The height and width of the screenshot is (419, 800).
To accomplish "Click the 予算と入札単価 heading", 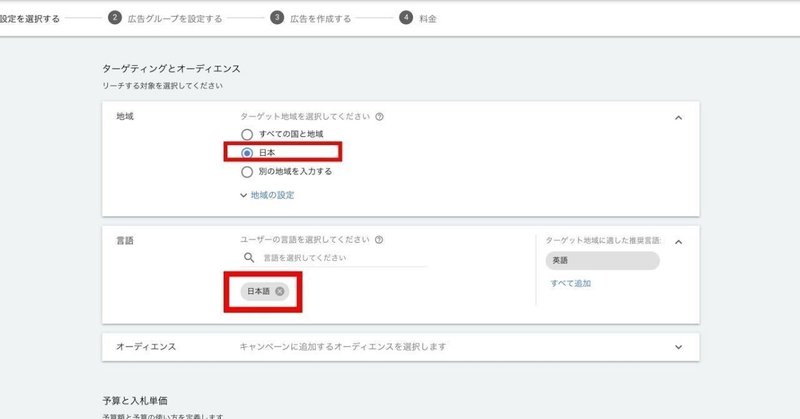I will point(135,401).
